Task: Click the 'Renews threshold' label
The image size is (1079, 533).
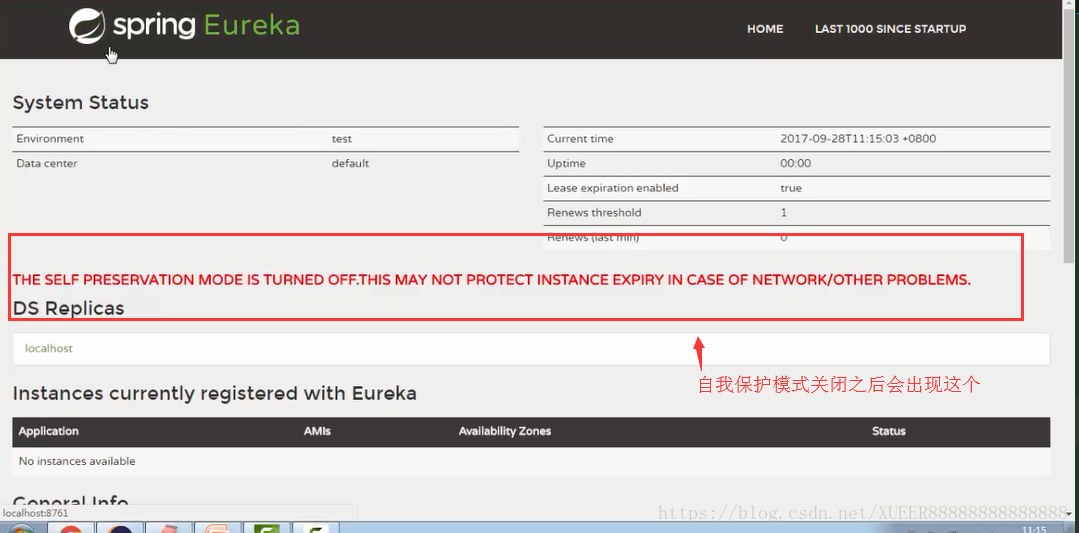Action: 594,213
